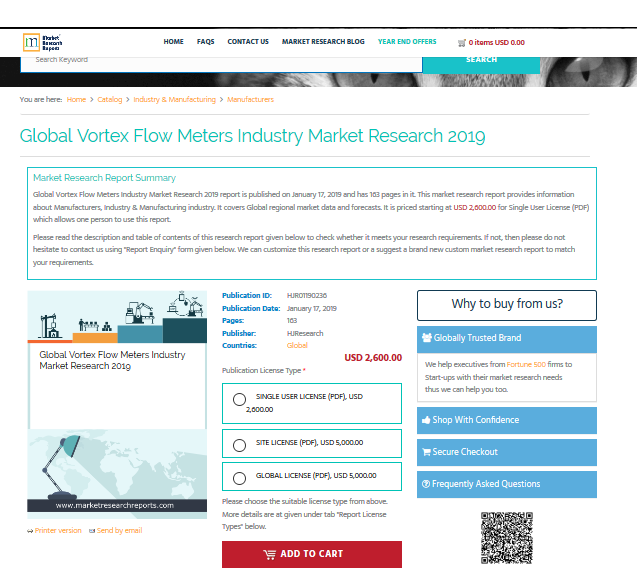This screenshot has height=587, width=637.
Task: Select Site License (PDF) radio button
Action: pos(239,445)
